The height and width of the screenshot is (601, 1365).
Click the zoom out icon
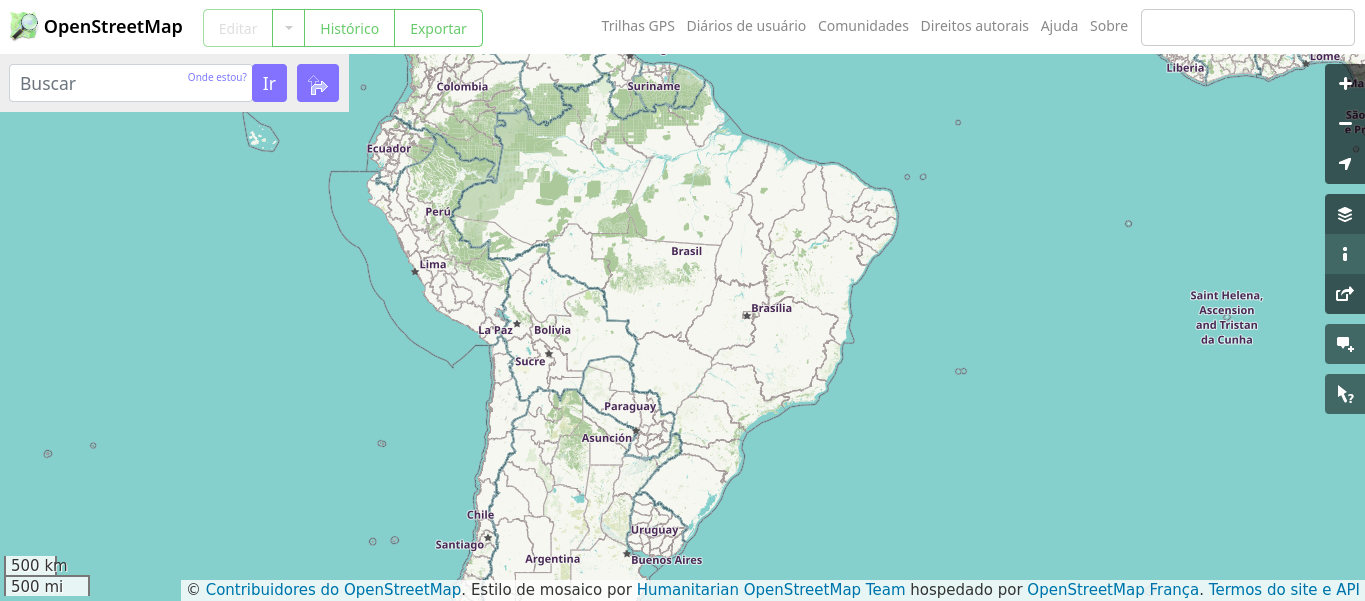[x=1345, y=123]
